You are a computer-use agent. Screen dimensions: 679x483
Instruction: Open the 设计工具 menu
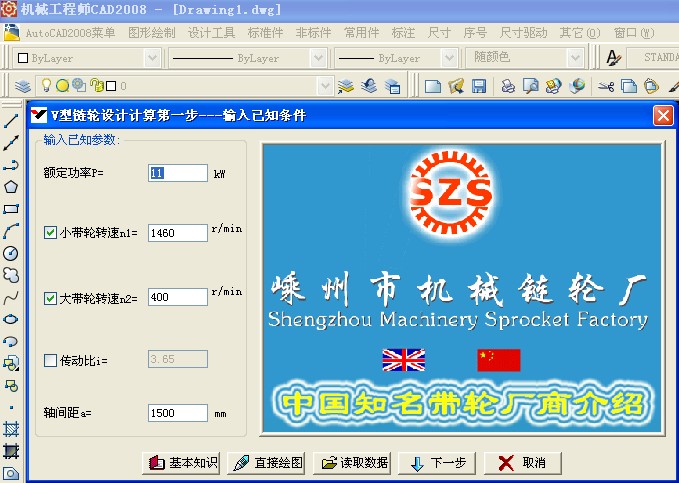click(211, 33)
